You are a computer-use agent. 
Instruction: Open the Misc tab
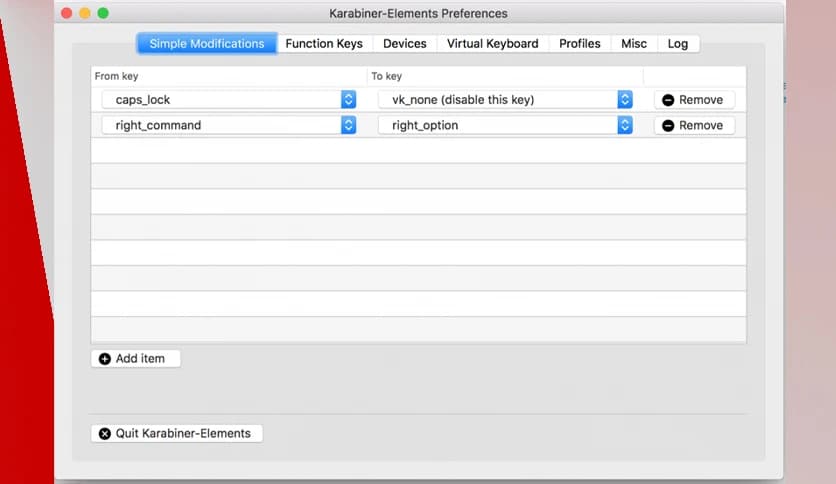[x=634, y=44]
